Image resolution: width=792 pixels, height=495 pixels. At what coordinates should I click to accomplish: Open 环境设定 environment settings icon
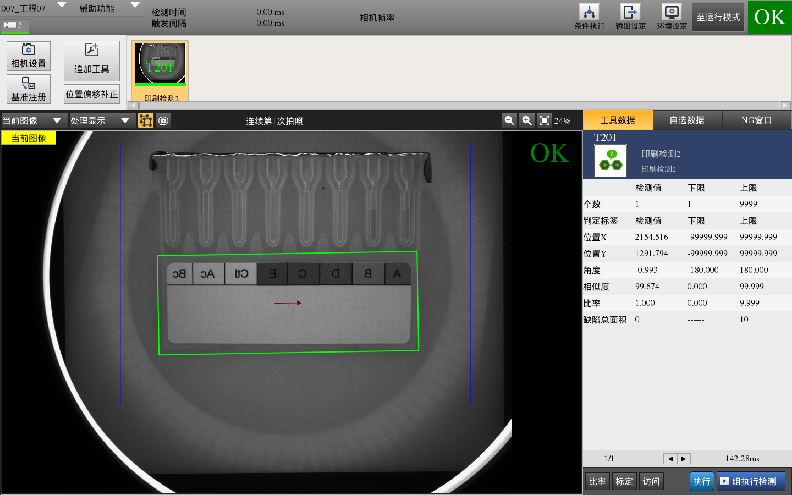tap(671, 17)
